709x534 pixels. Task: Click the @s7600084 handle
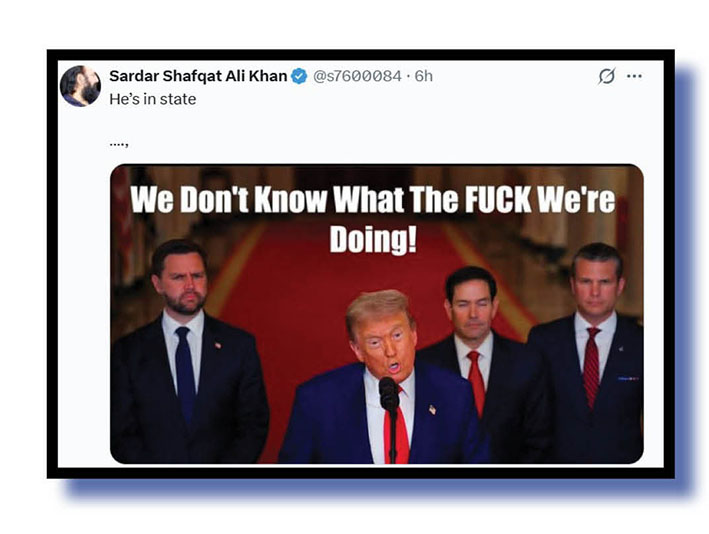(x=359, y=76)
